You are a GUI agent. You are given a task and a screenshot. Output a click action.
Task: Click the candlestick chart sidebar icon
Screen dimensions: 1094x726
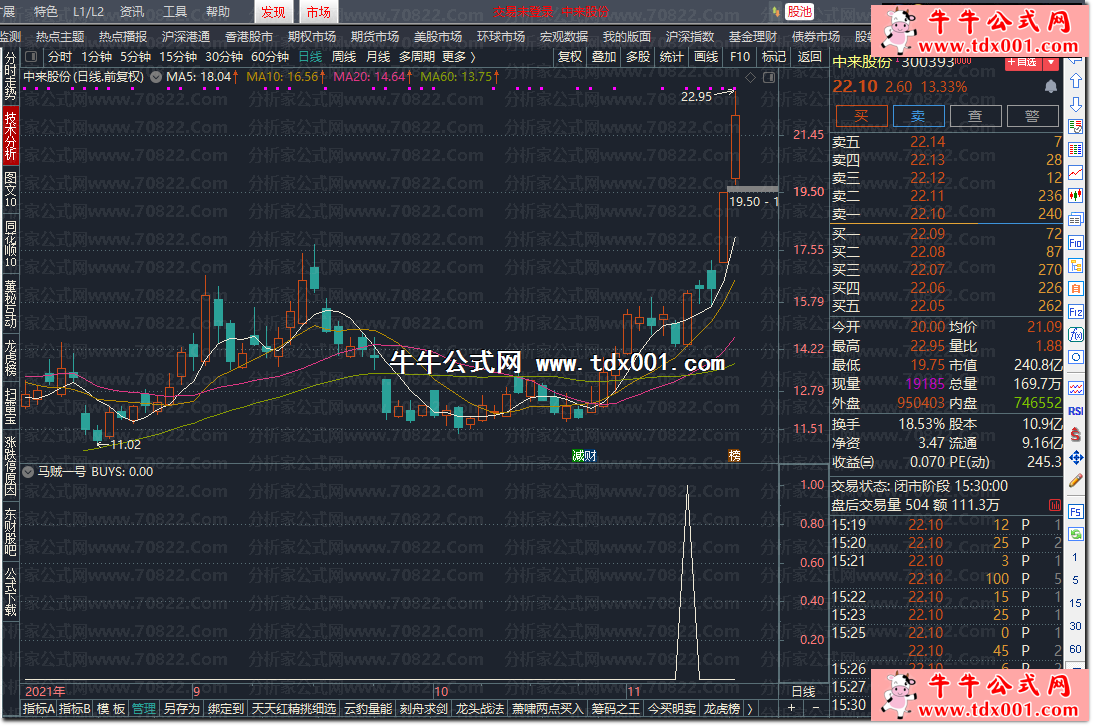1076,195
